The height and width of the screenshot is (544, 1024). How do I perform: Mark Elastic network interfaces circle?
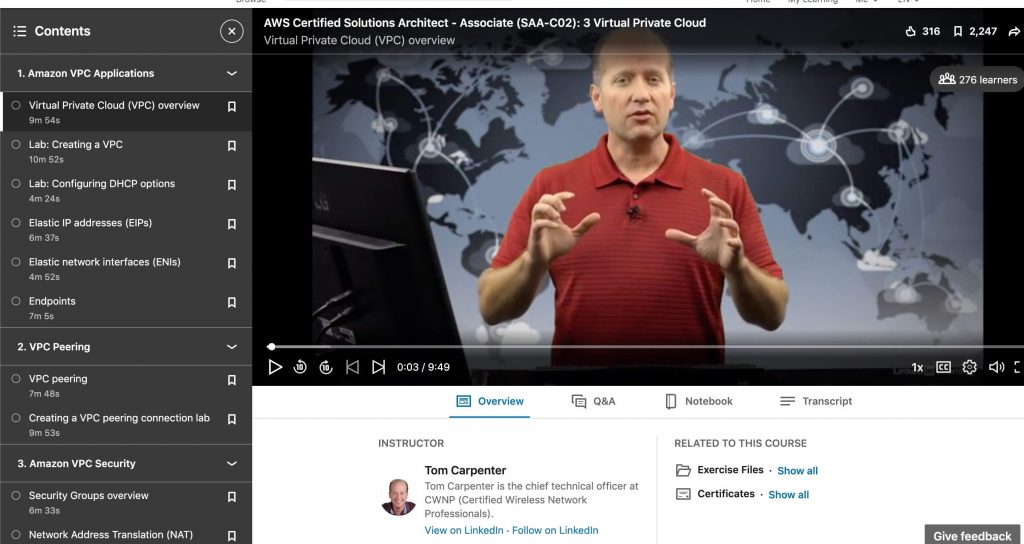[16, 262]
